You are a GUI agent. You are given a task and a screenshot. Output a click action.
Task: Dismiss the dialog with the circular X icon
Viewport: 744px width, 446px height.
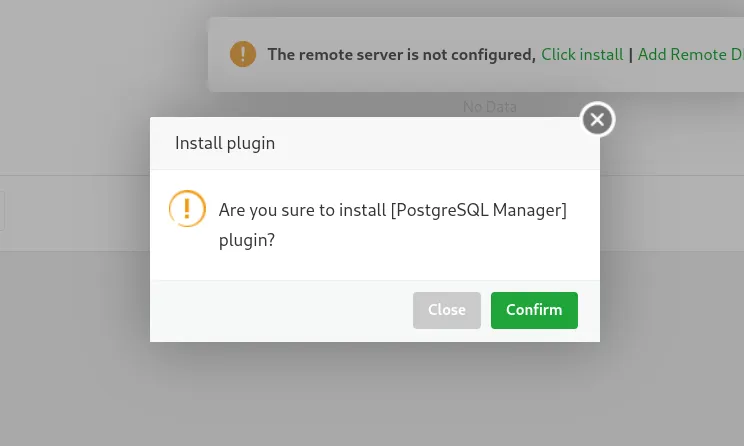pos(597,119)
